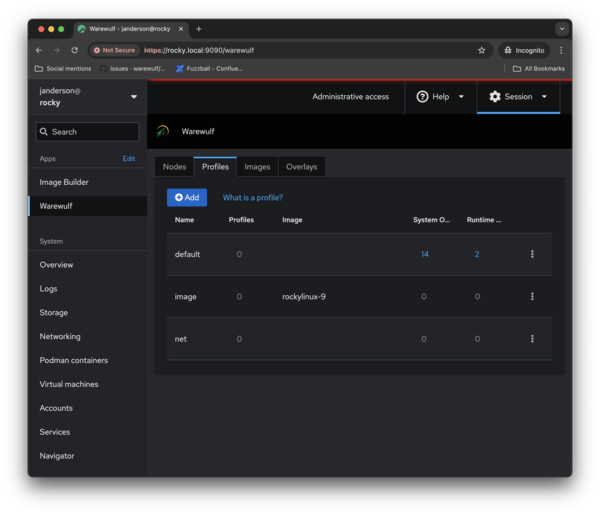Image resolution: width=600 pixels, height=514 pixels.
Task: Select Warewulf in sidebar
Action: (x=88, y=206)
